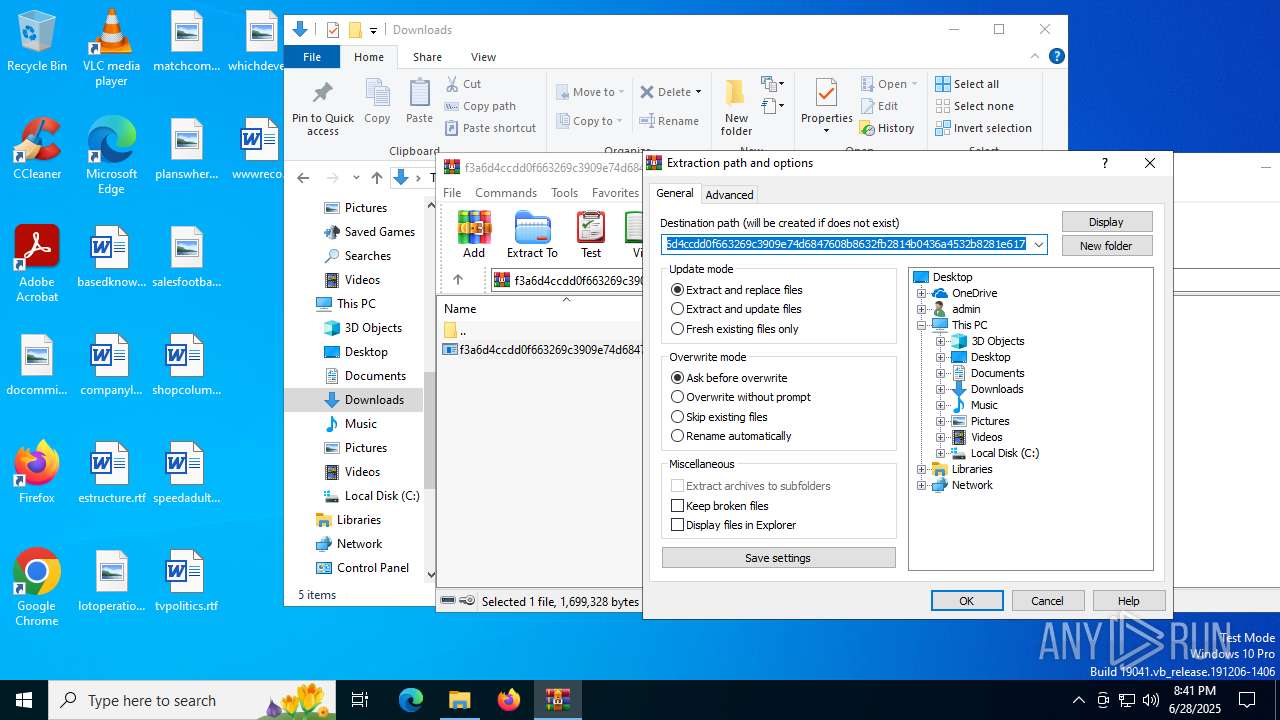The height and width of the screenshot is (720, 1280).
Task: Open the Delete dropdown in the ribbon
Action: [x=698, y=92]
